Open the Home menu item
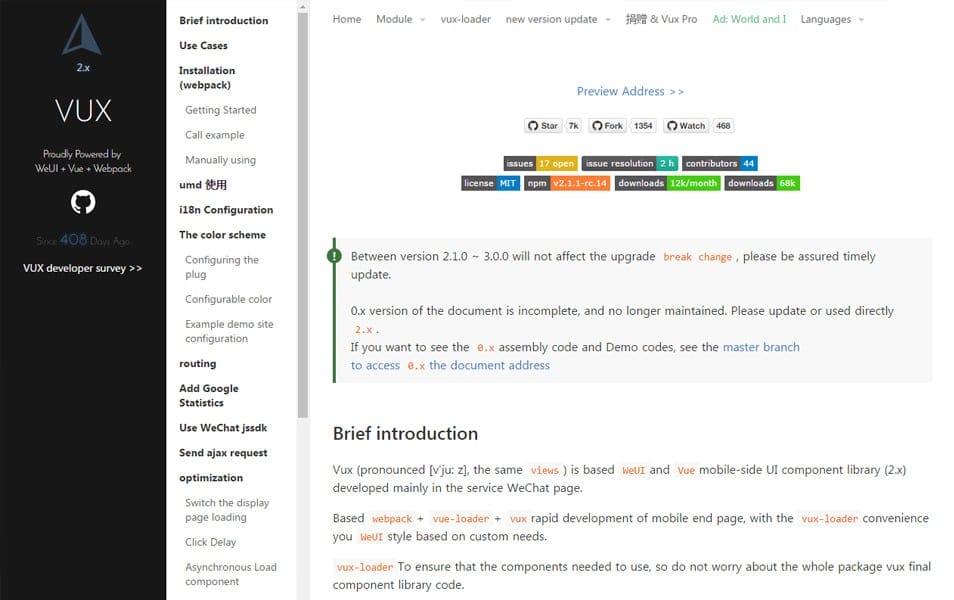The width and height of the screenshot is (954, 600). tap(346, 18)
